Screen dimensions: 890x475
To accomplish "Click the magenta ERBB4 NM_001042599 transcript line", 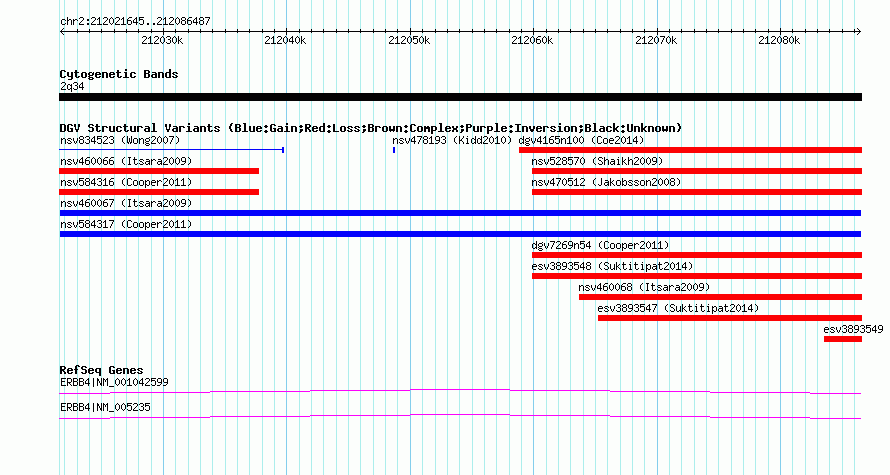I will (x=460, y=392).
